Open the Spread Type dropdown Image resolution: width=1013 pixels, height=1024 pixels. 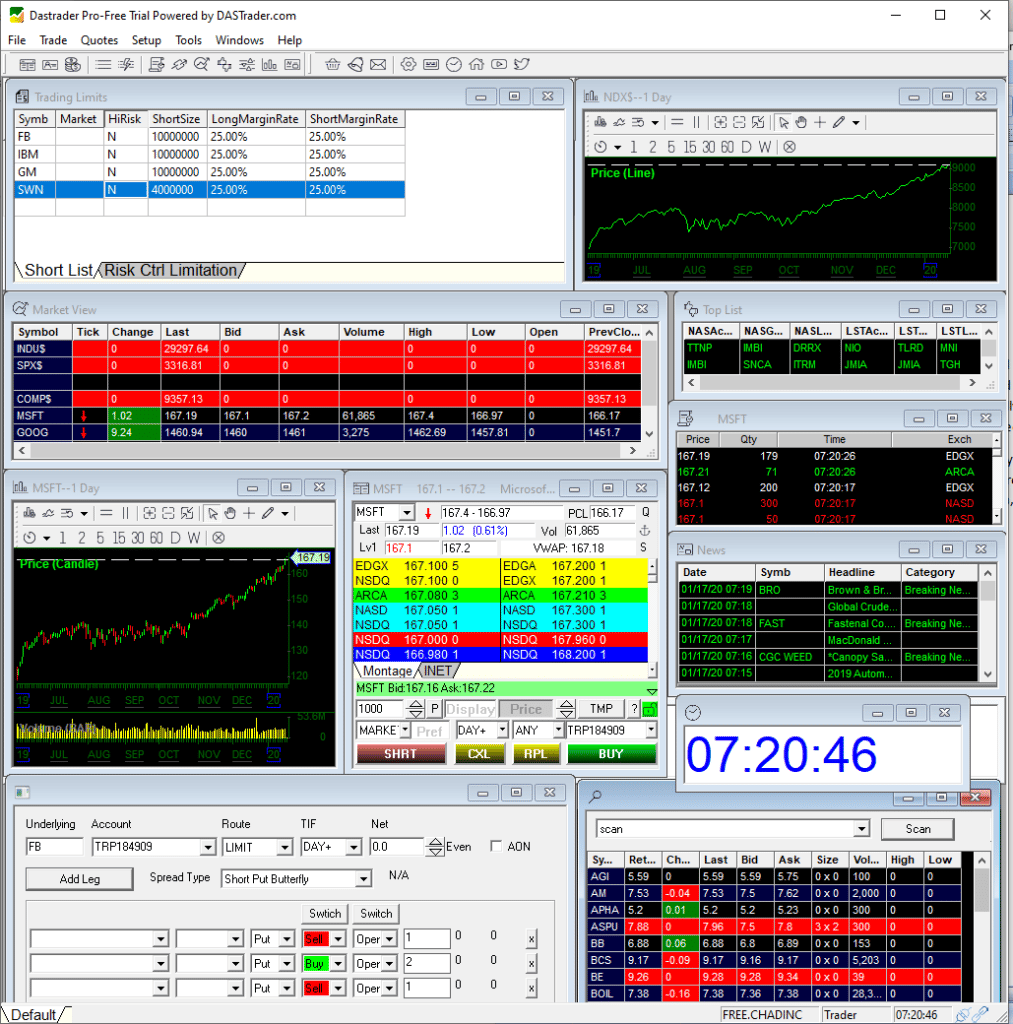click(x=362, y=879)
